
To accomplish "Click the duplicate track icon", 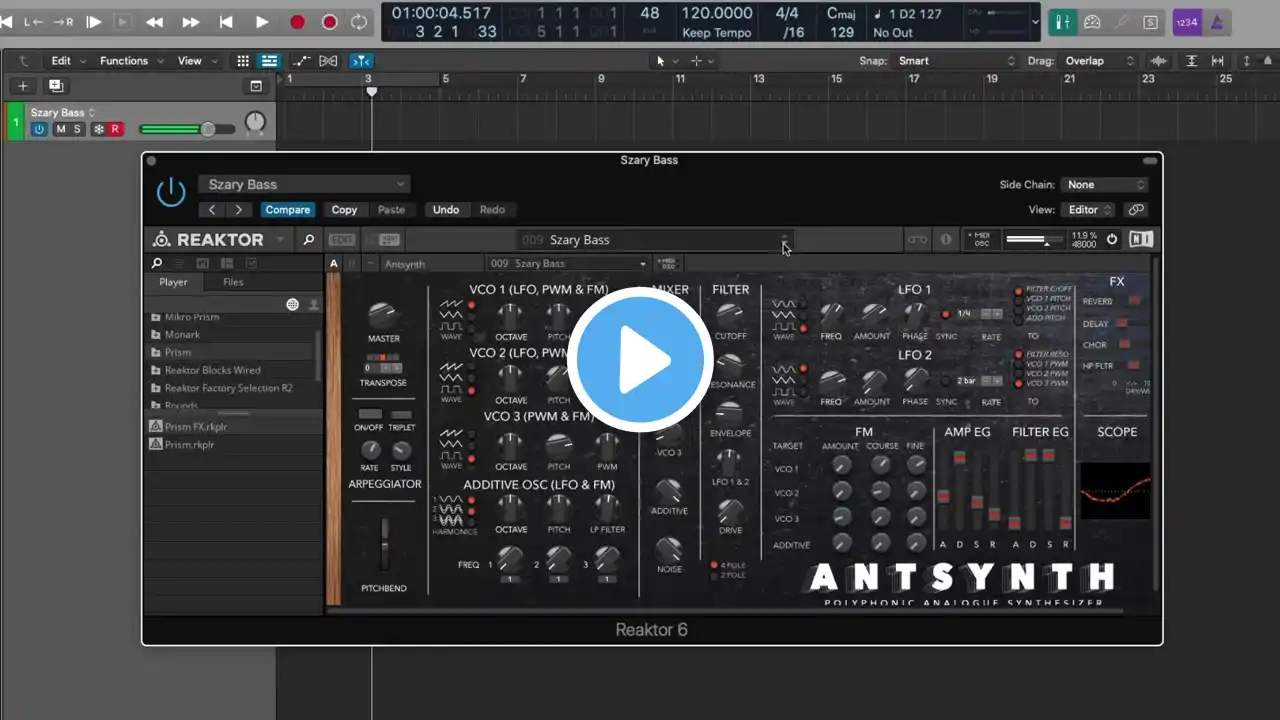I will click(x=56, y=86).
